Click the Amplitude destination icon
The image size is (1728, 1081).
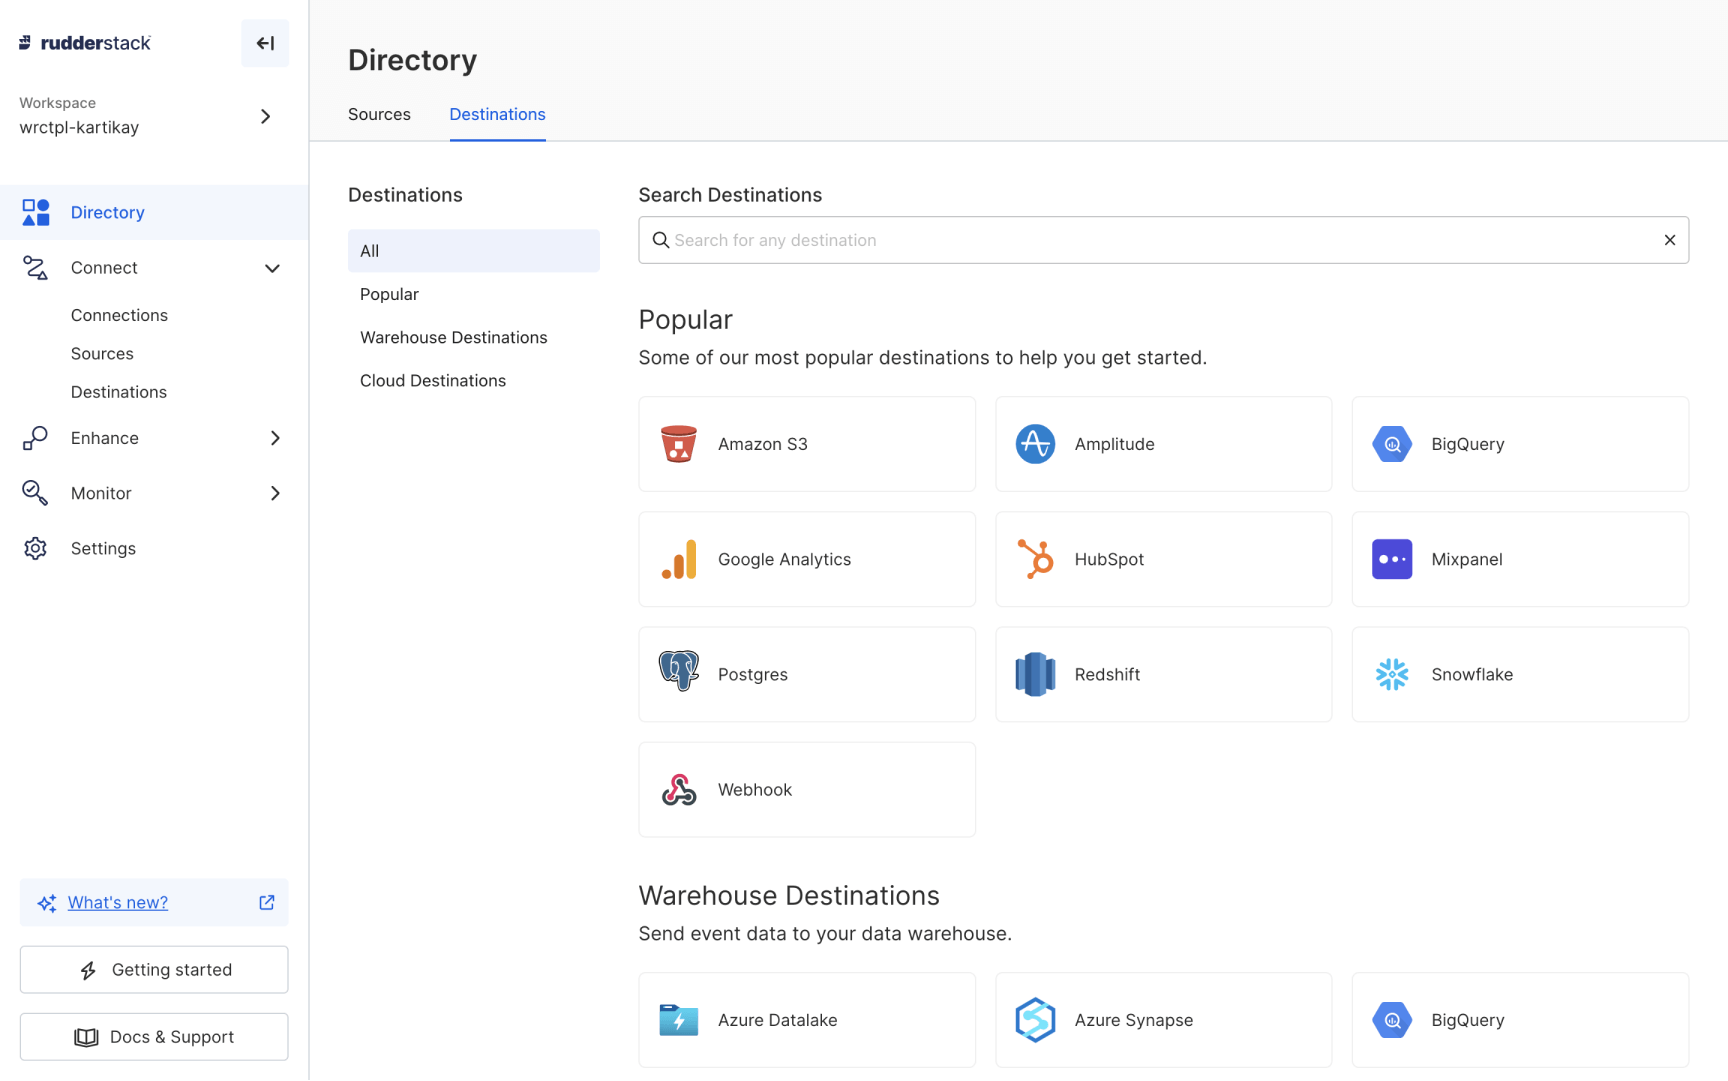[1035, 444]
